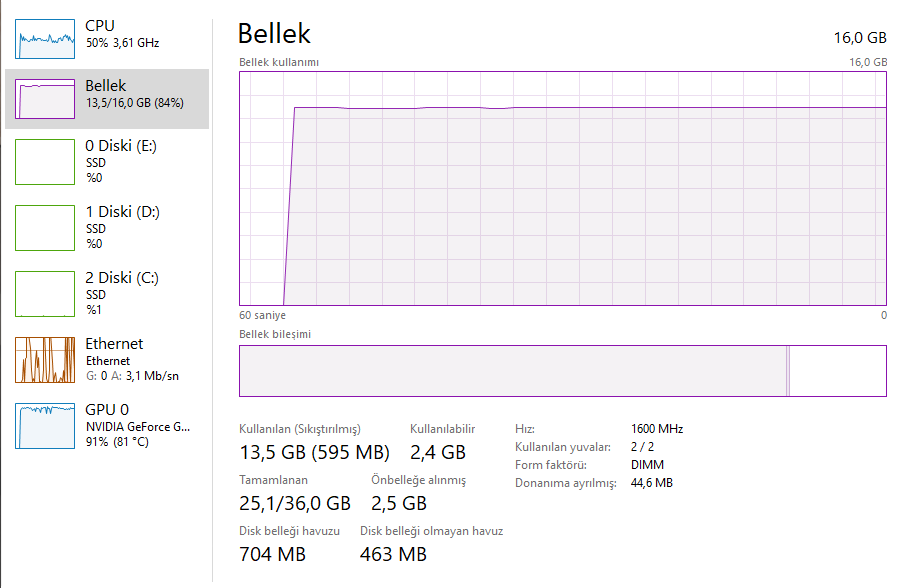Screen dimensions: 911x588
Task: Click the Bellek bileşimi composition bar
Action: pyautogui.click(x=562, y=371)
